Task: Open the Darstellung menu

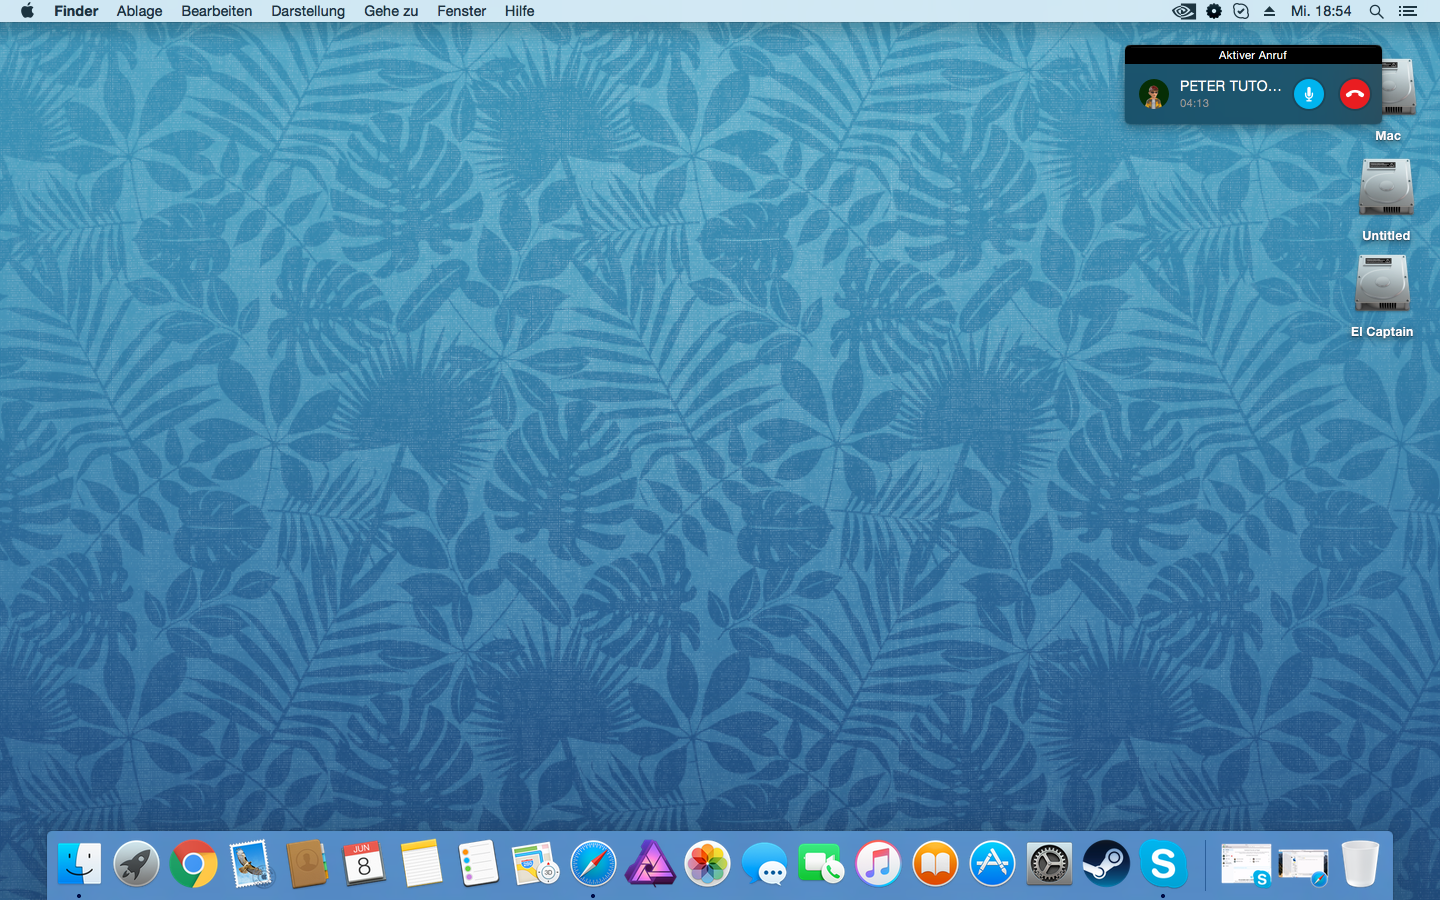Action: click(308, 11)
